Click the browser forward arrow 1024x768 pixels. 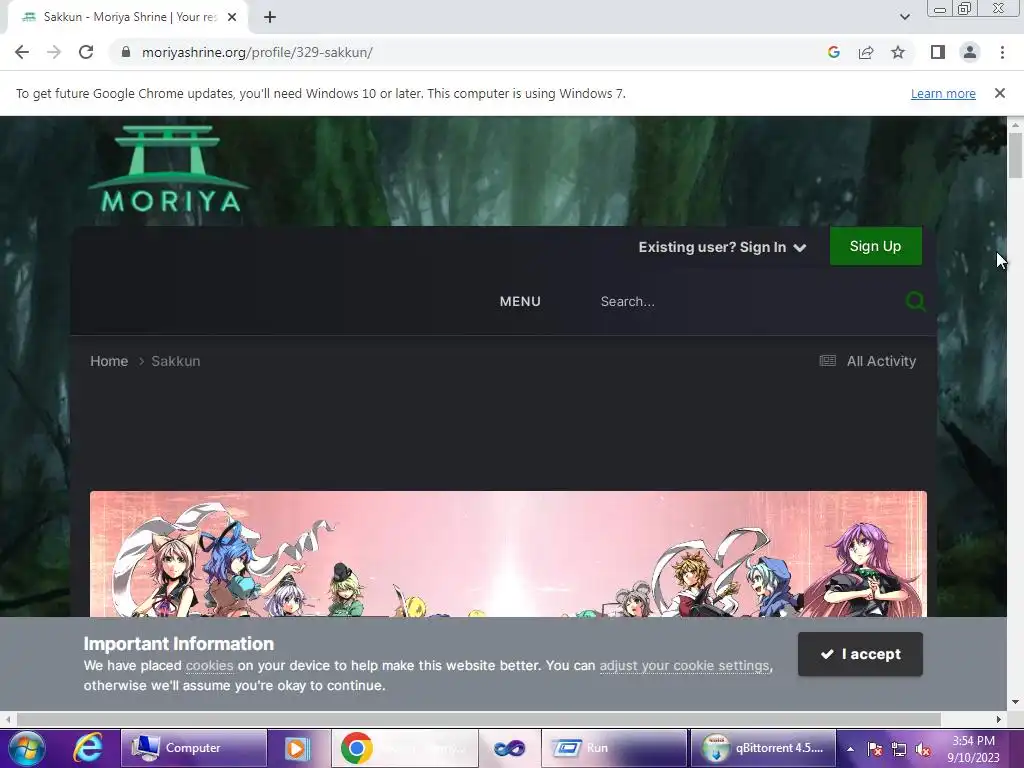pyautogui.click(x=54, y=52)
